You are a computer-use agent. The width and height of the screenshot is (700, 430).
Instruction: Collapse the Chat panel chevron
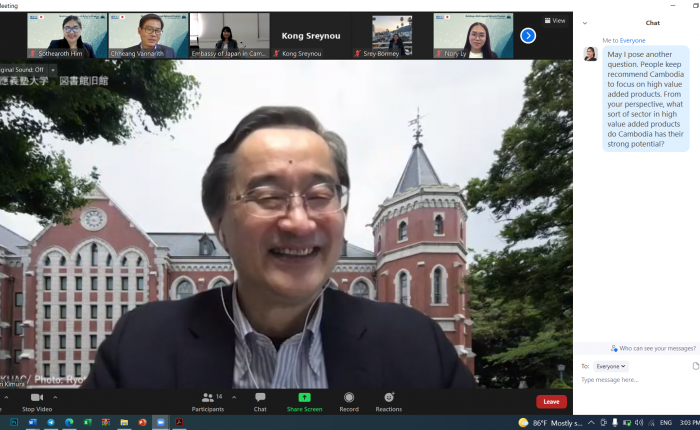click(x=585, y=22)
